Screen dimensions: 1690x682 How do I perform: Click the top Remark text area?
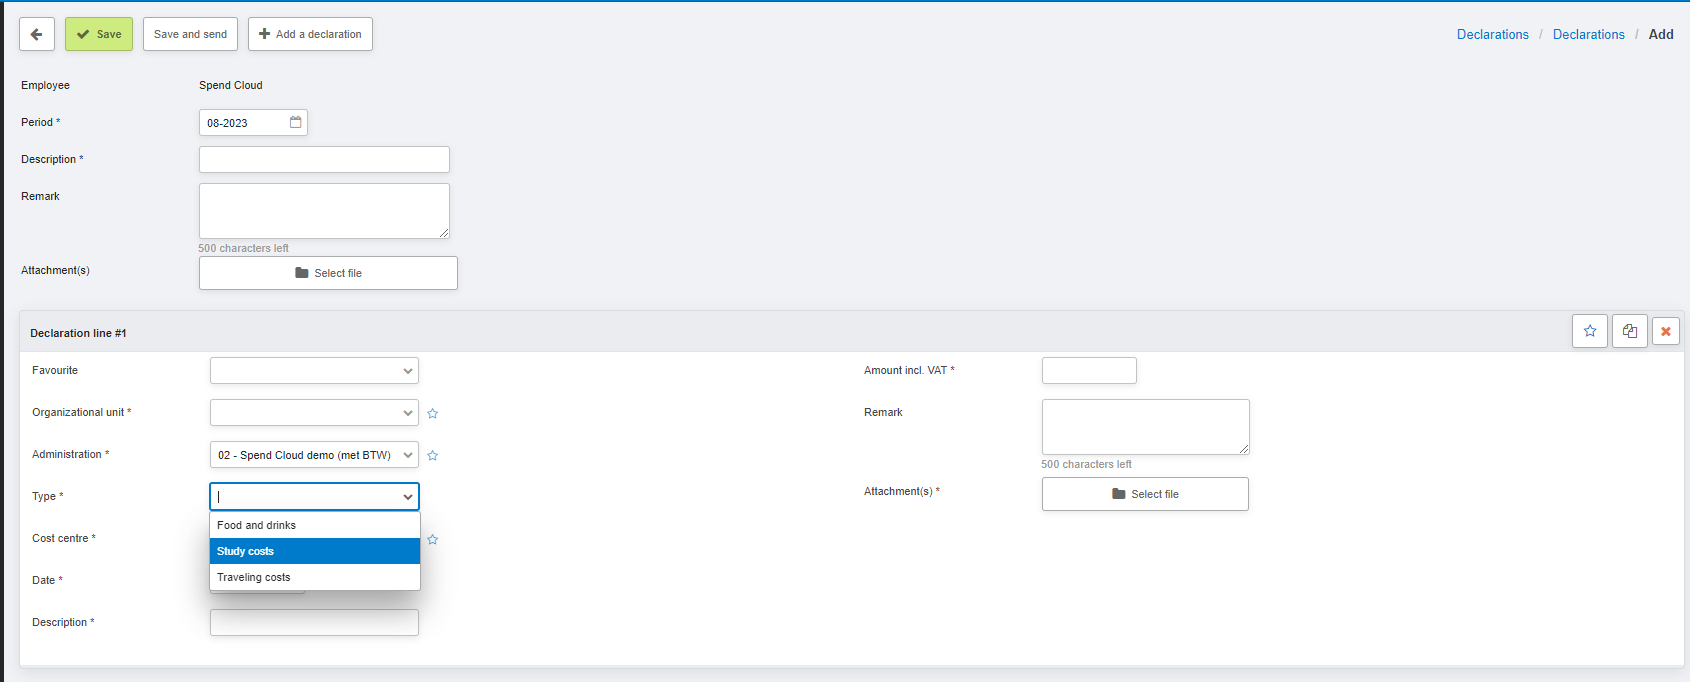coord(324,211)
